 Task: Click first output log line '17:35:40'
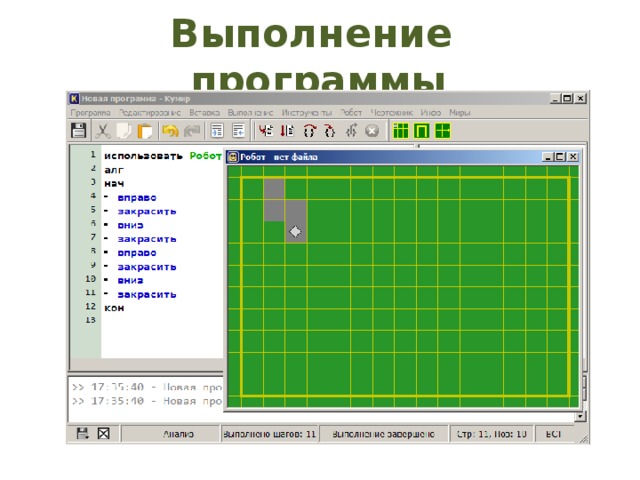pos(147,387)
